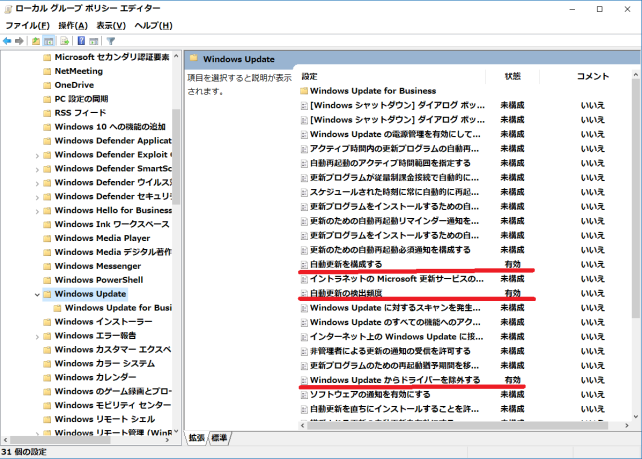642x459 pixels.
Task: Click policy icon beside 非管理者による更新の通知の受信を許可する
Action: pos(304,351)
